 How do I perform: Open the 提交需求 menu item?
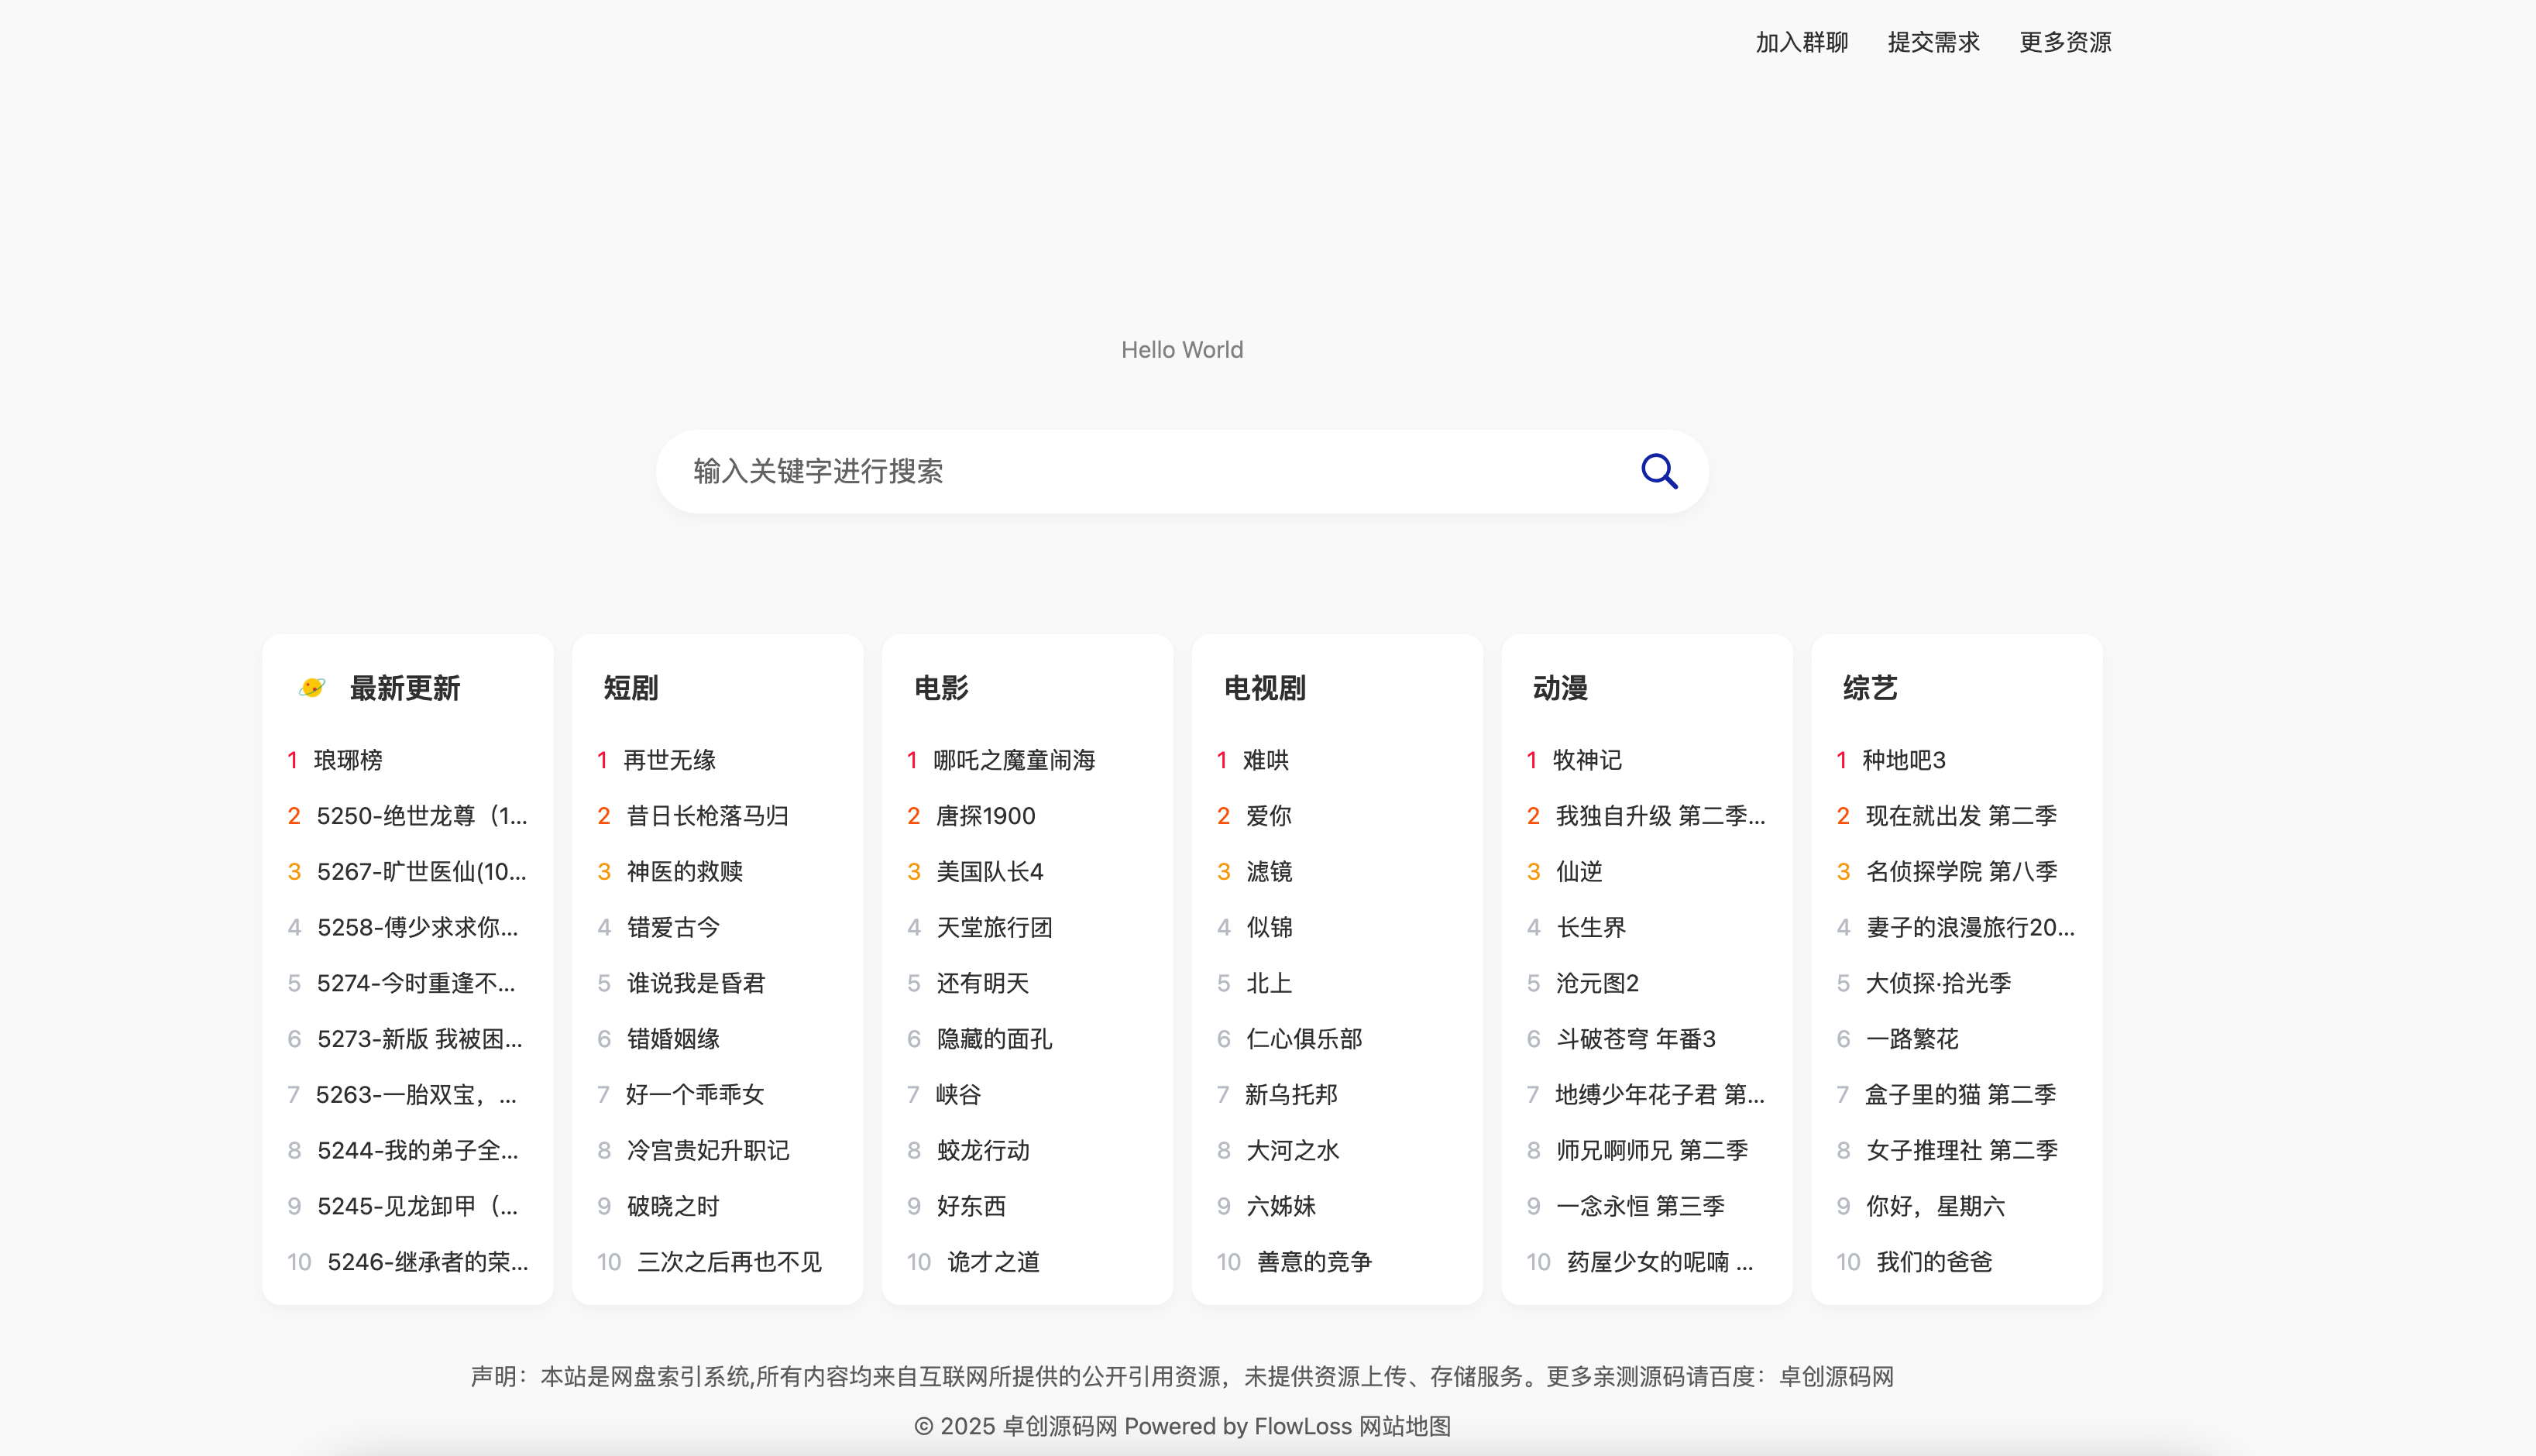click(1933, 42)
